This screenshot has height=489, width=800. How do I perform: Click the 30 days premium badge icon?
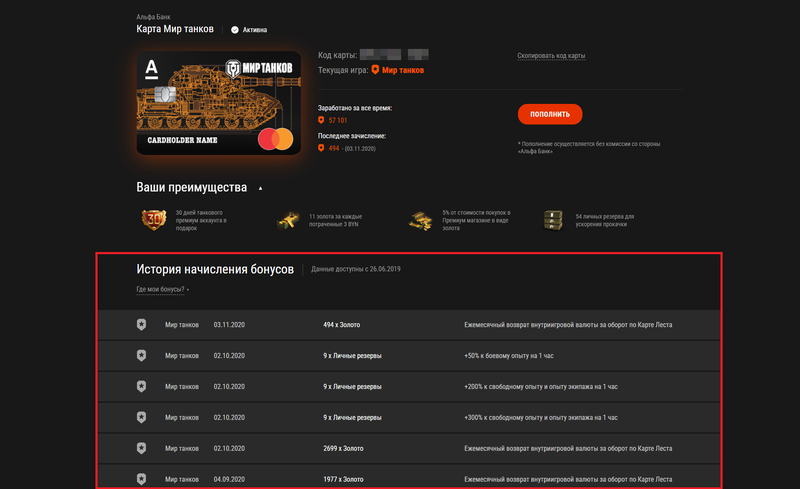click(154, 219)
